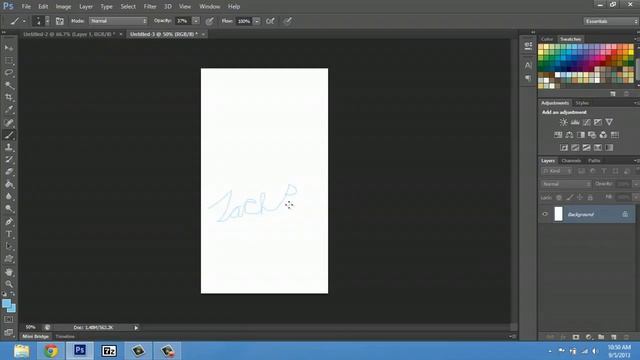The width and height of the screenshot is (640, 360).
Task: Open the Filter menu
Action: pyautogui.click(x=150, y=7)
